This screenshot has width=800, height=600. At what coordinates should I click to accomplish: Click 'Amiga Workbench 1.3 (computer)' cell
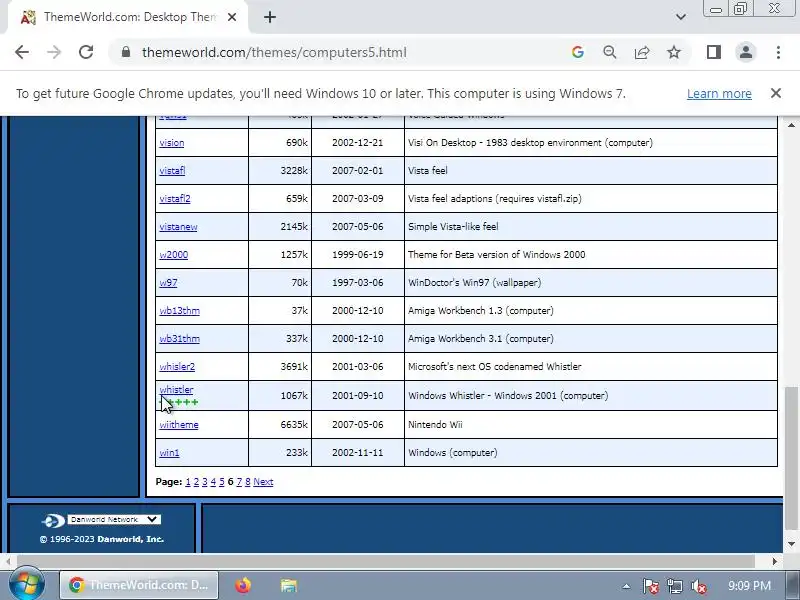point(591,311)
